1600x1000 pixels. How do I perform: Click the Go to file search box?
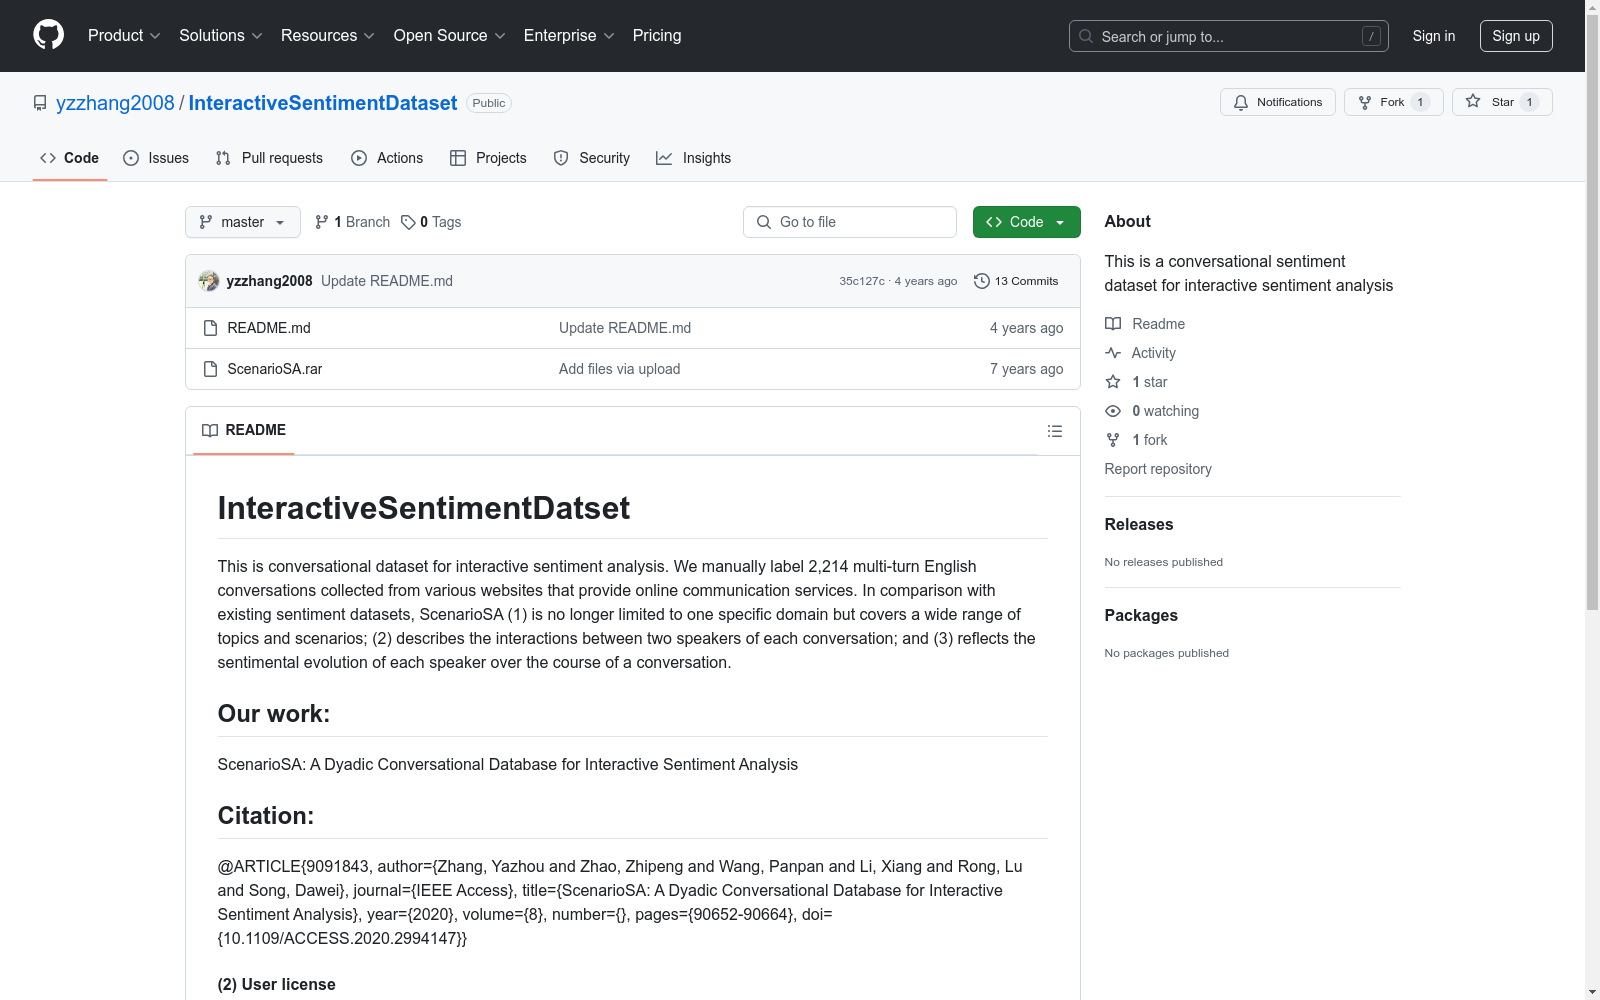pos(850,222)
